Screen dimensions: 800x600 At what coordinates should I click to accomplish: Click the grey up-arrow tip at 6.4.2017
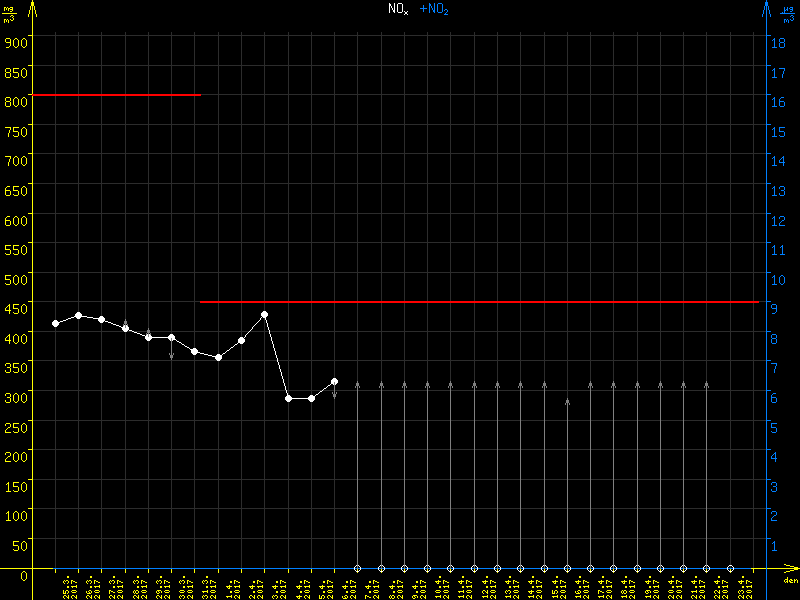358,383
